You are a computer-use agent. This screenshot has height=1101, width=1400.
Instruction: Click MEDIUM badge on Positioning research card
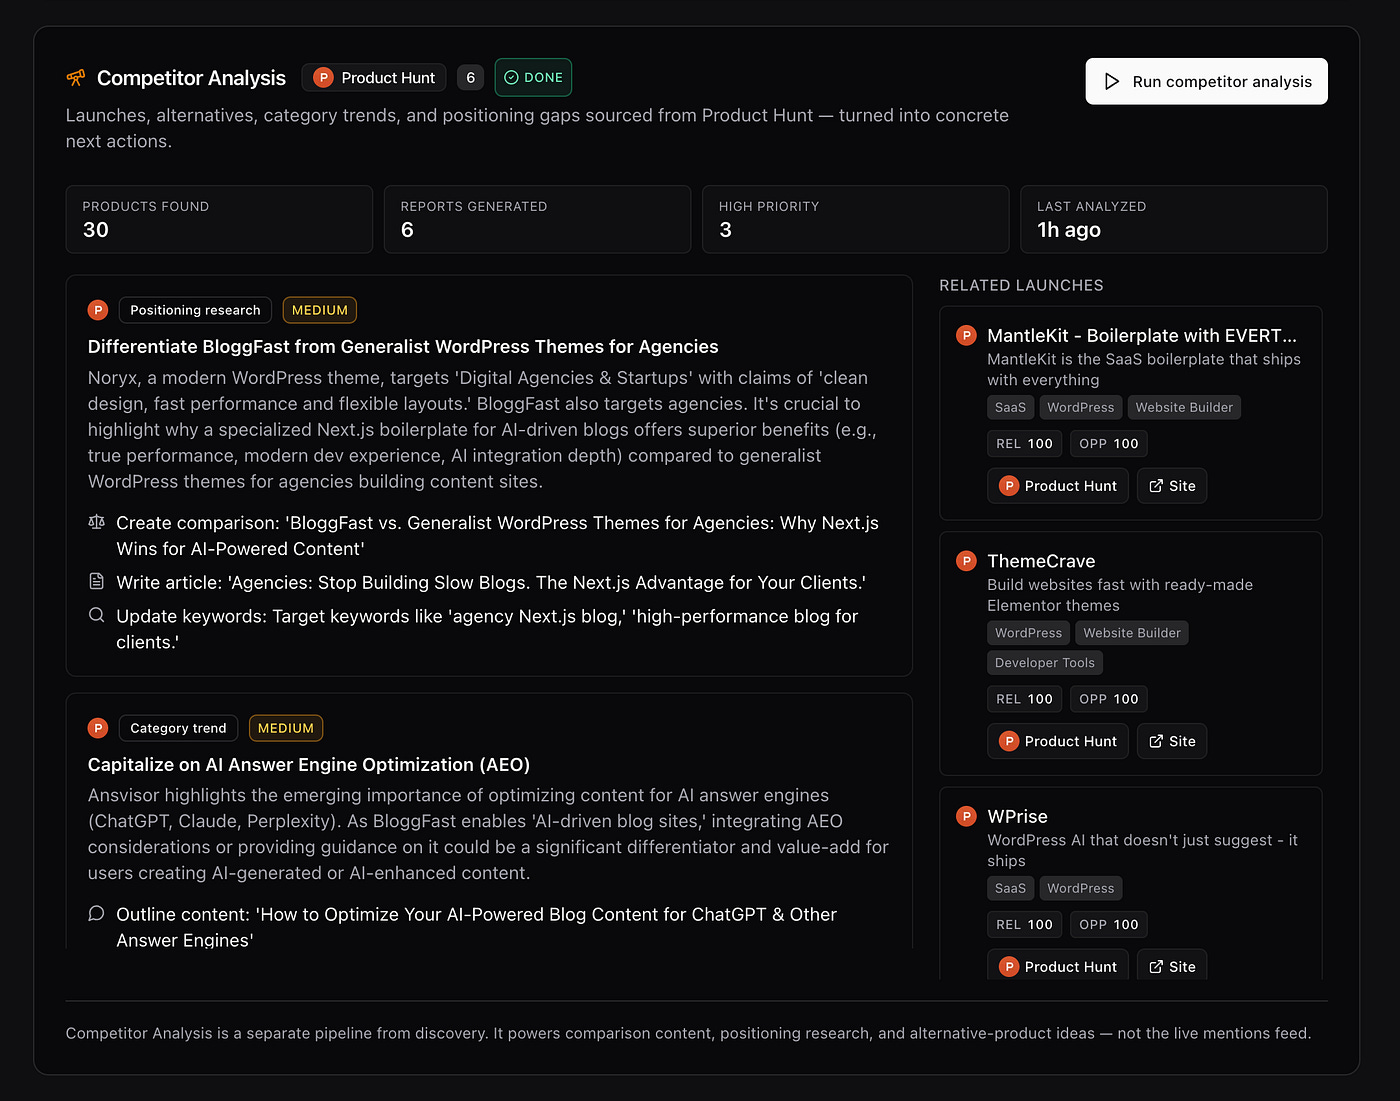tap(320, 310)
